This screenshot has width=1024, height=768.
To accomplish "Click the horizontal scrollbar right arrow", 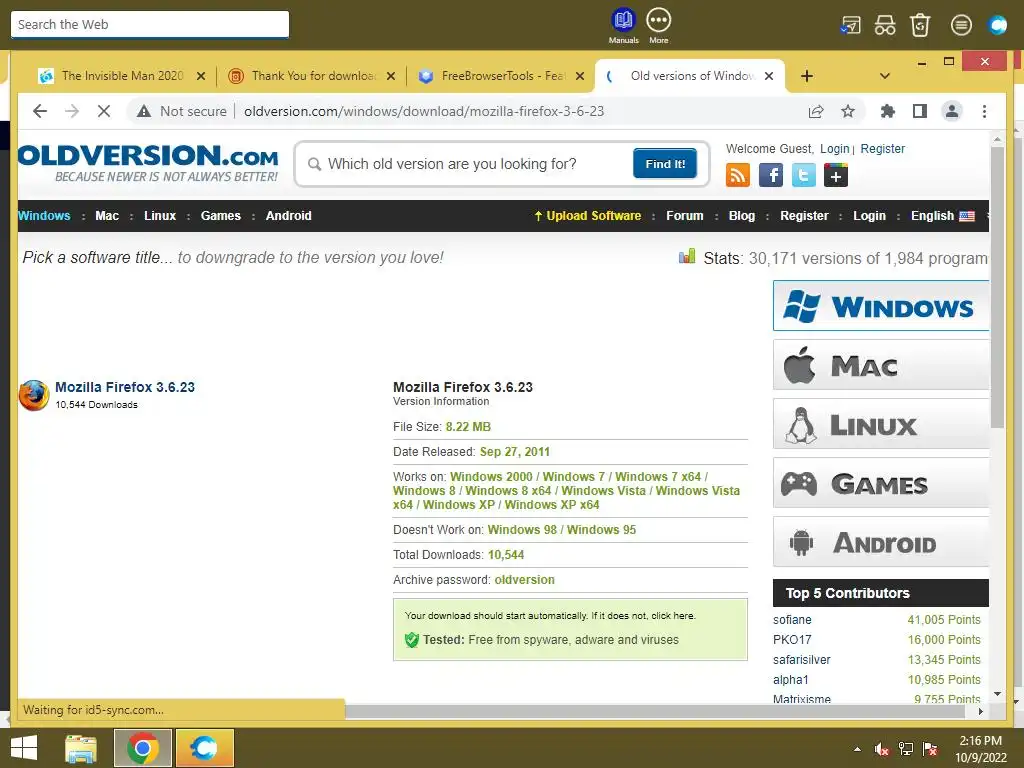I will point(980,711).
